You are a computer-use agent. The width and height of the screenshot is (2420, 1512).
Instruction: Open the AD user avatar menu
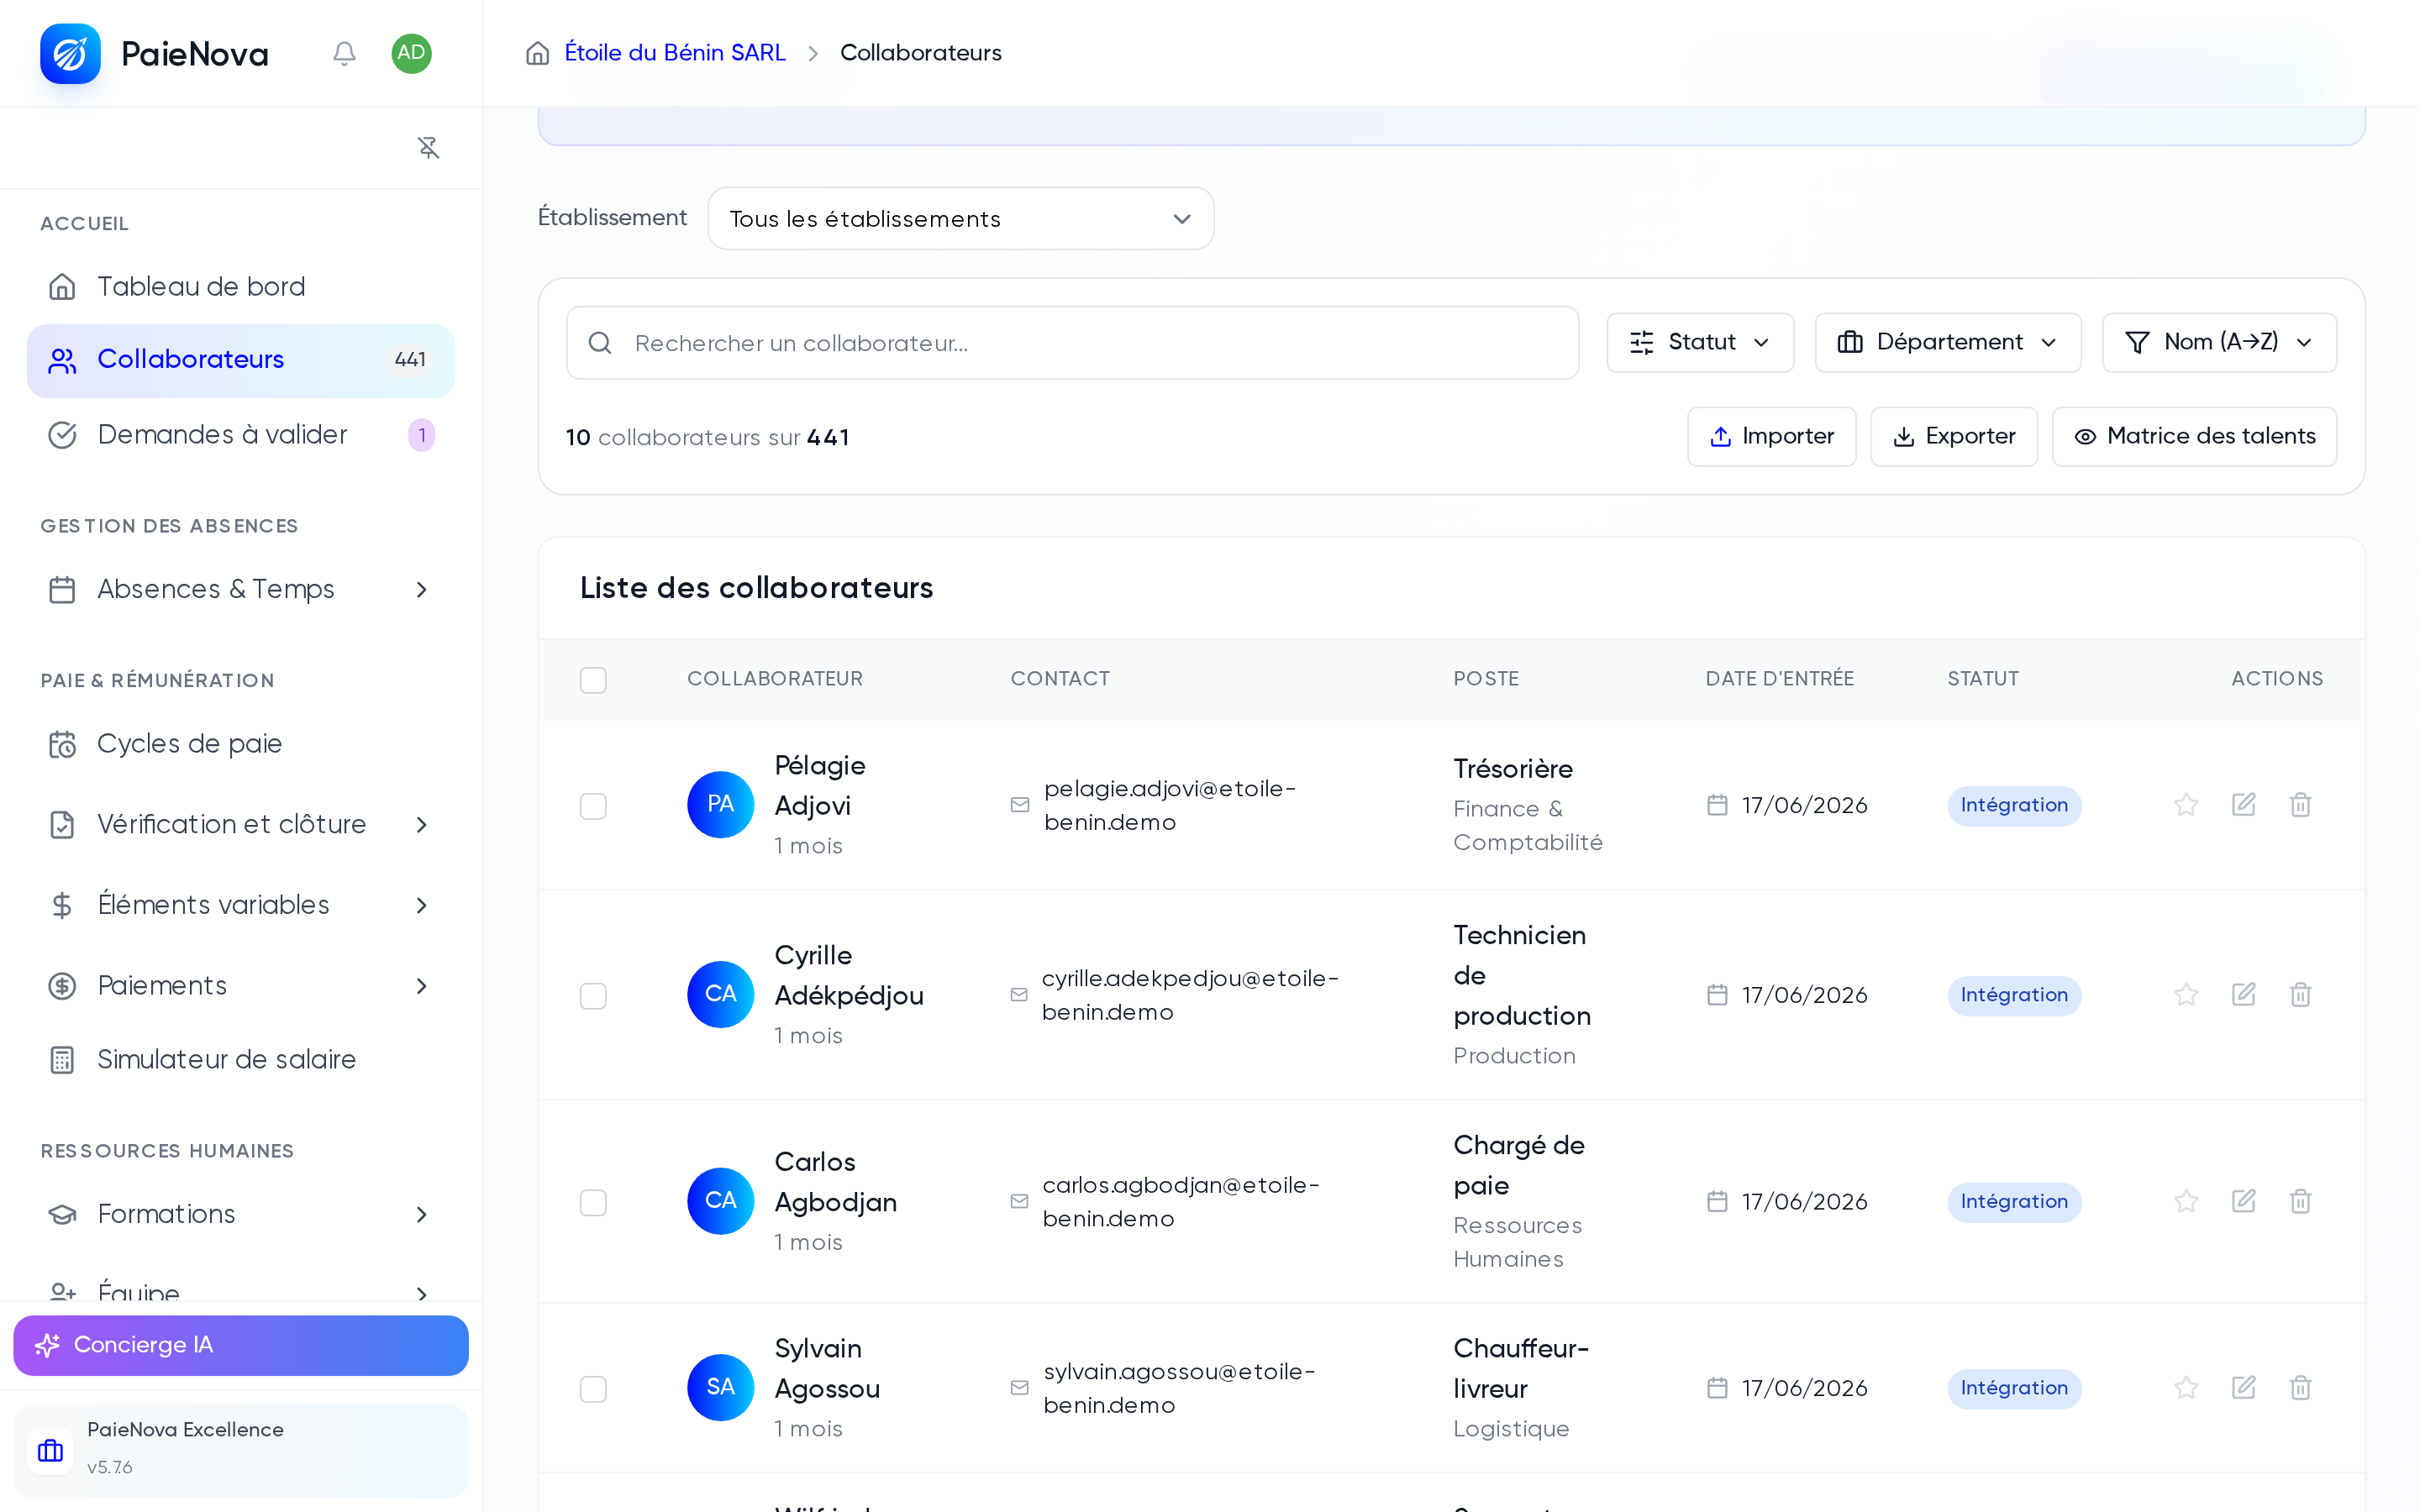point(411,53)
